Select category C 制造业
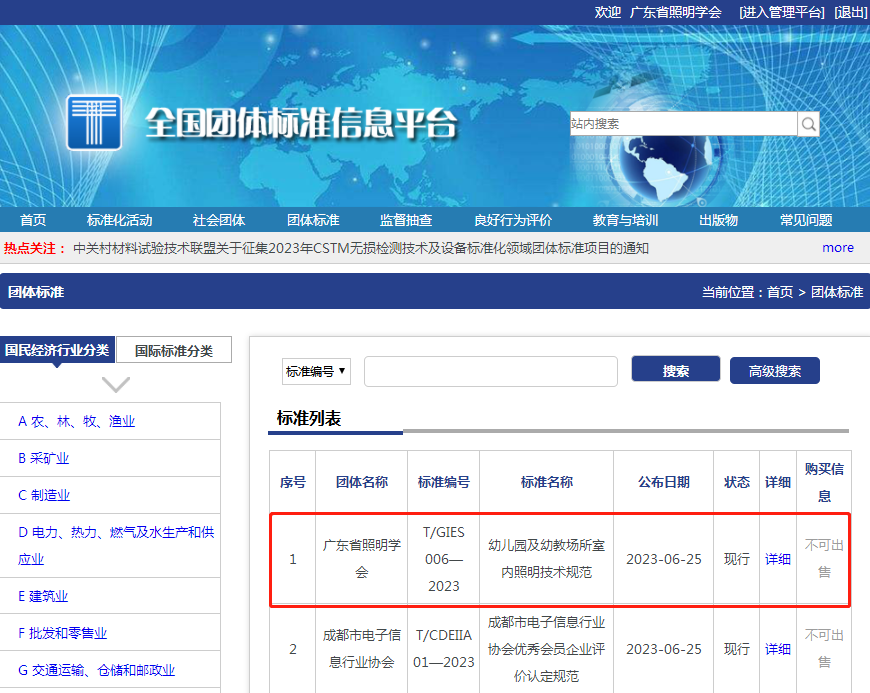This screenshot has width=870, height=693. click(x=44, y=495)
